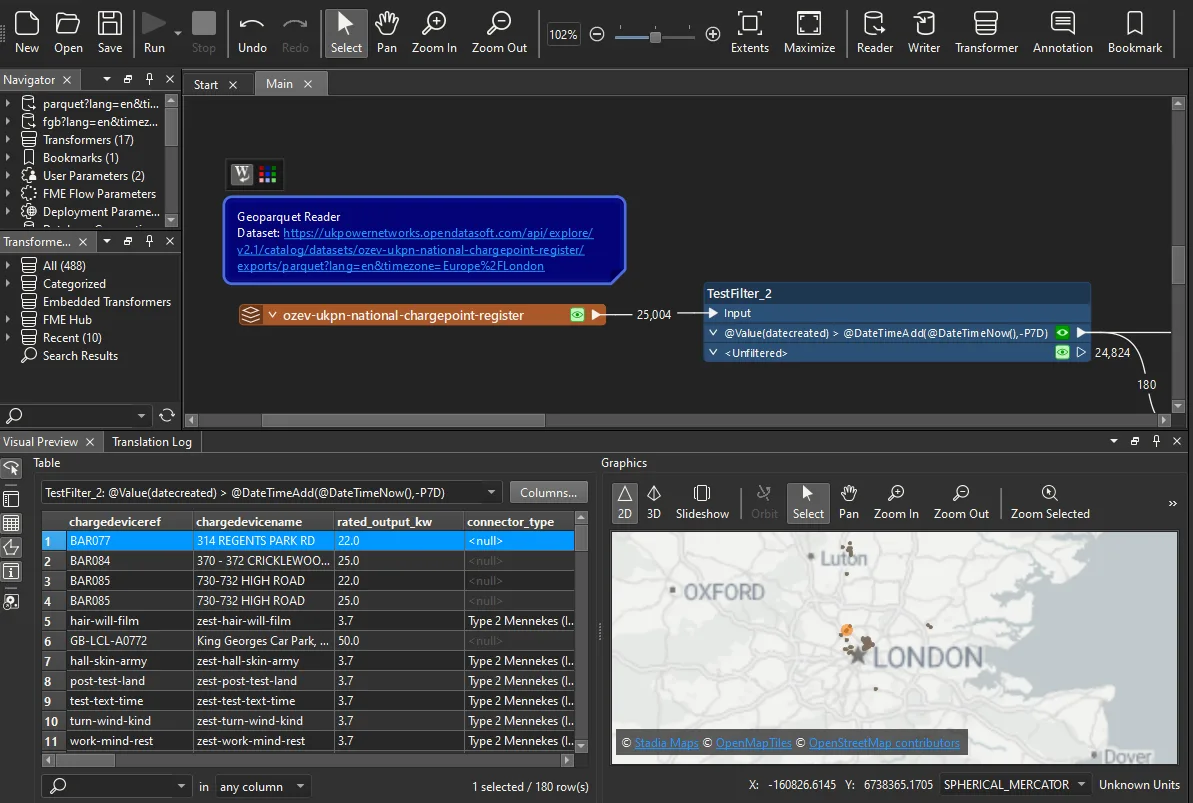
Task: Toggle inspection eye on ozev-ukpn reader feature type
Action: (x=577, y=315)
